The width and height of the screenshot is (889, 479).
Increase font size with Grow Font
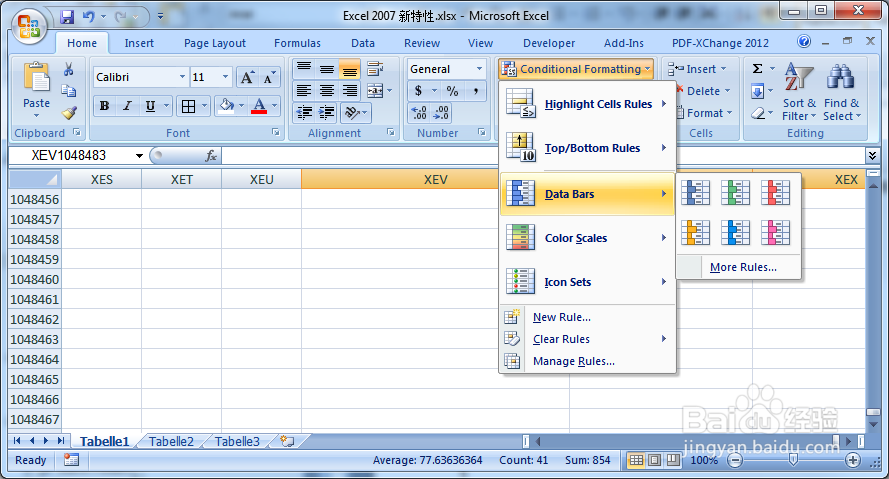tap(247, 77)
